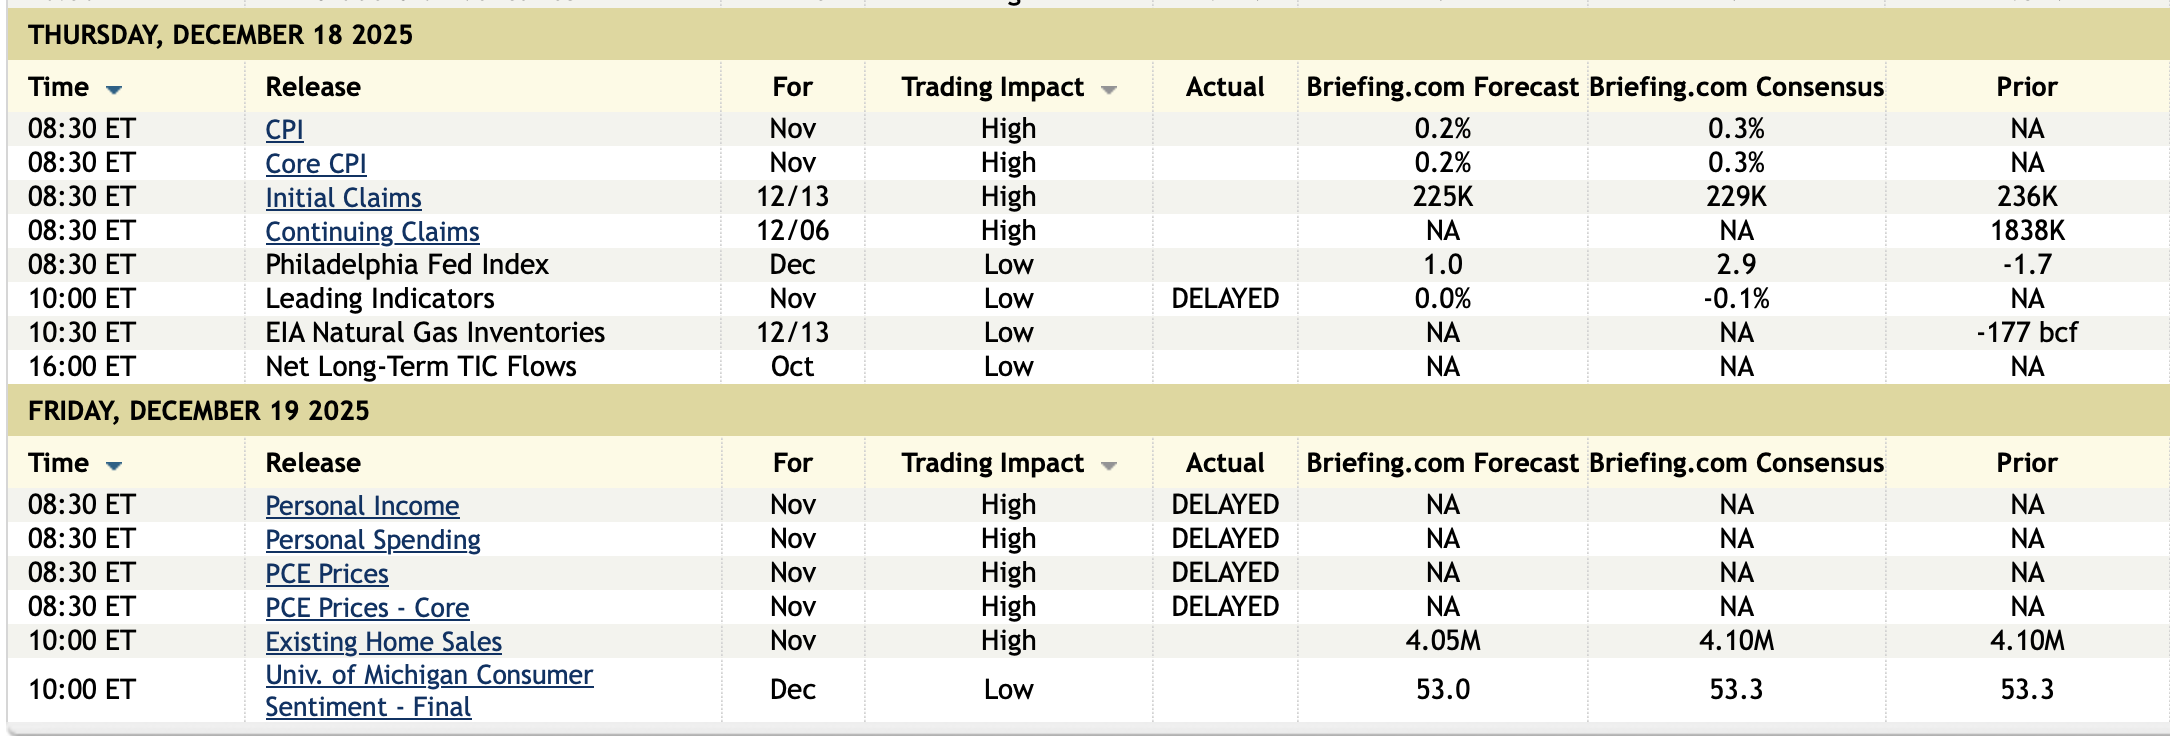Open the Continuing Claims link
Screen dimensions: 2170x736
pos(372,232)
